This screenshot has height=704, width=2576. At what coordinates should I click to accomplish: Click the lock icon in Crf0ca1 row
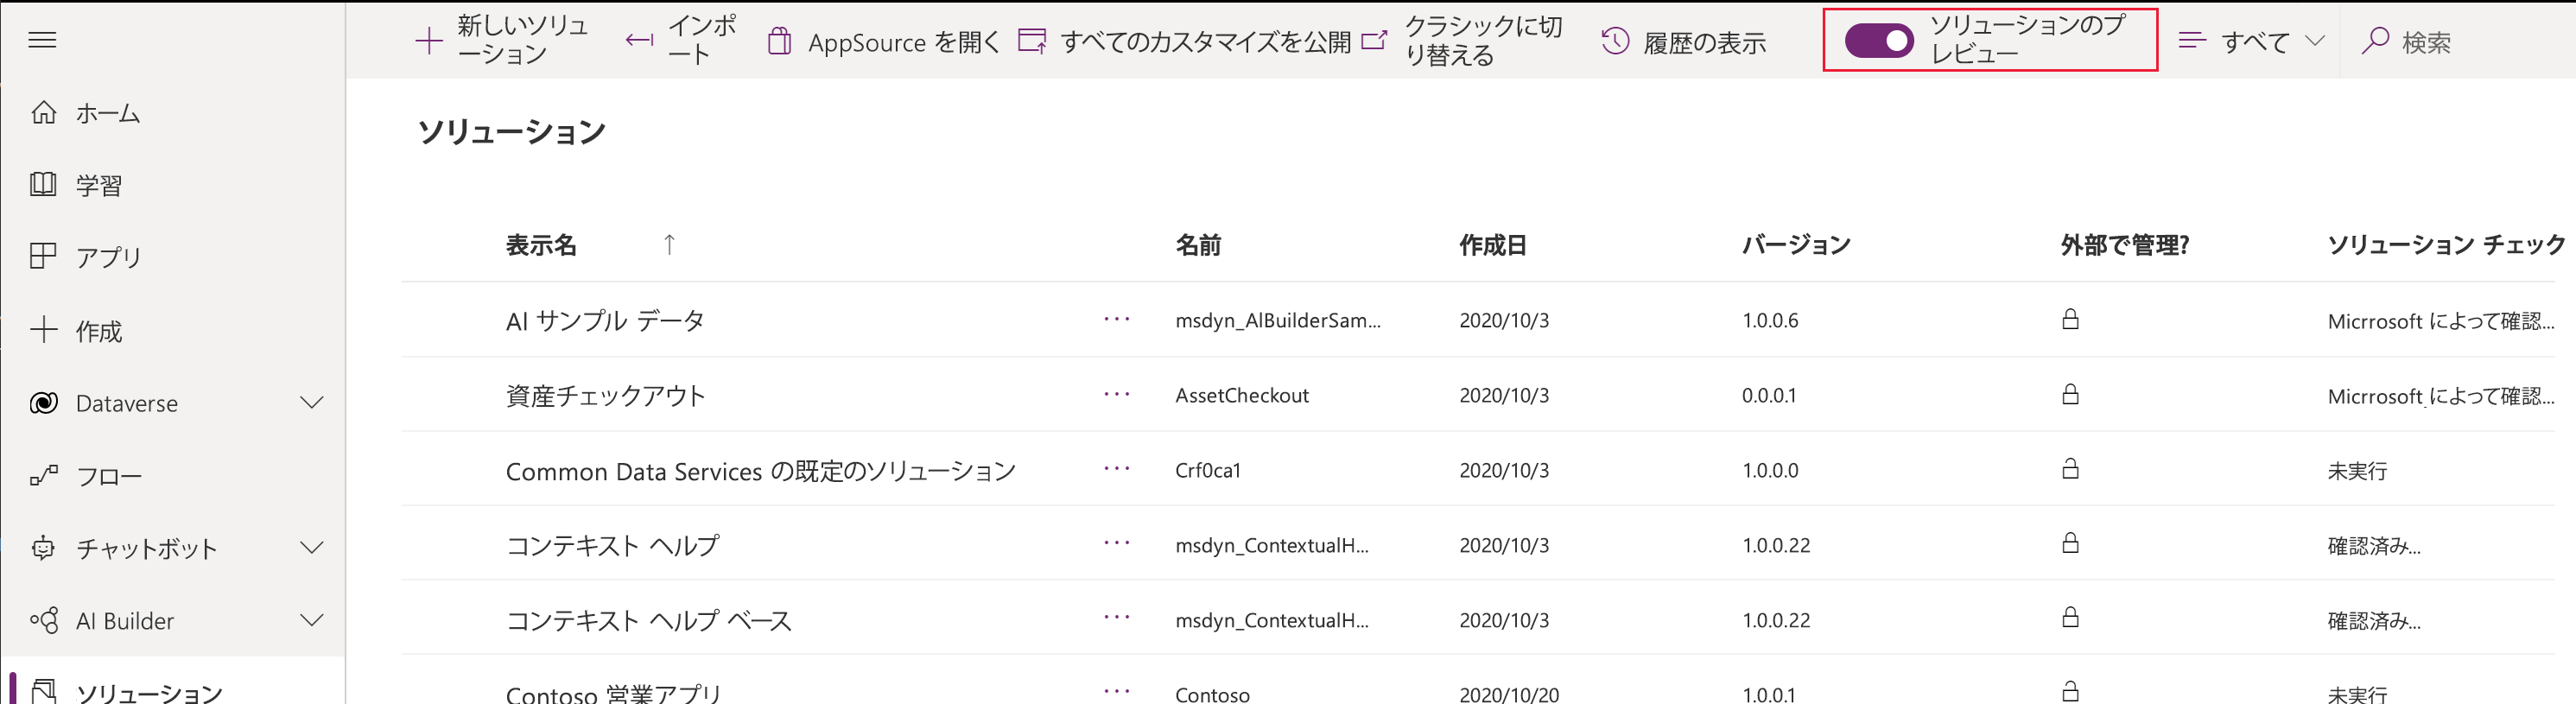click(2070, 468)
